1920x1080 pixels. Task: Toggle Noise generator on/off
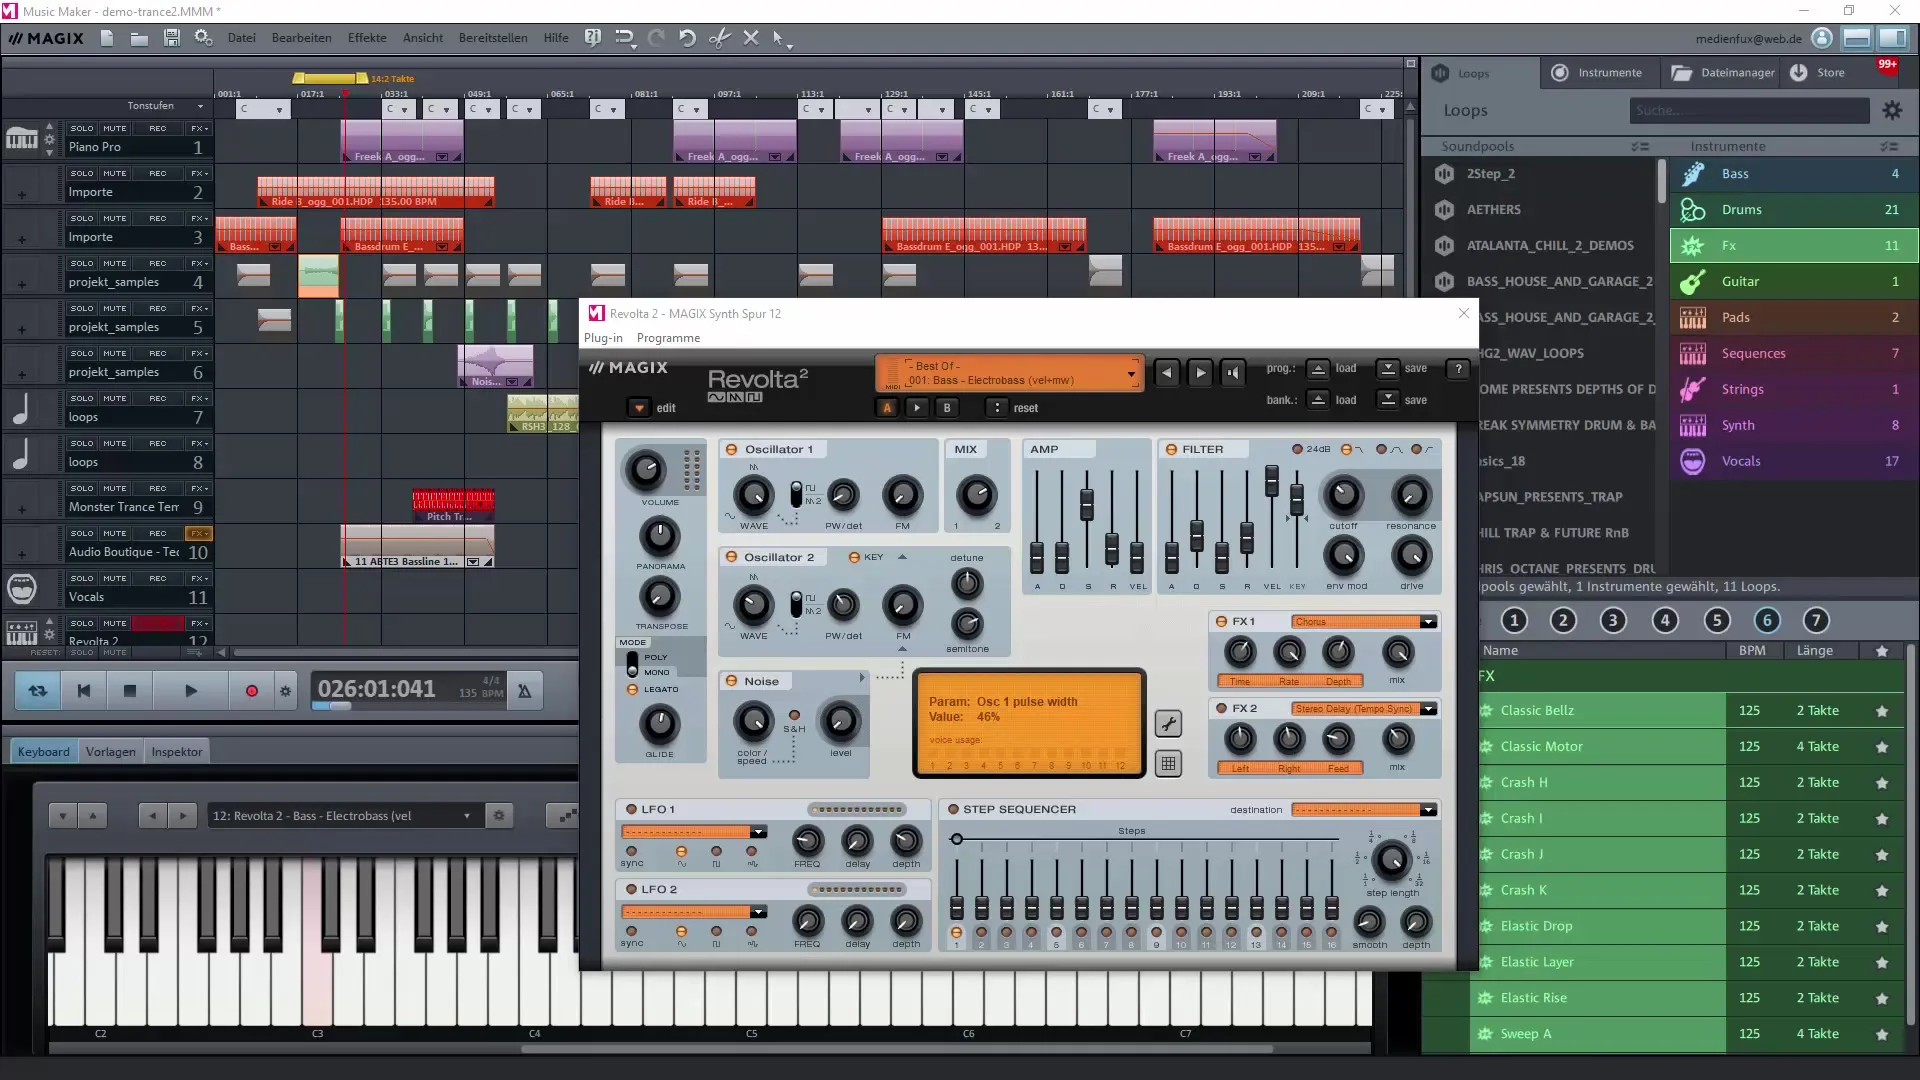[x=731, y=682]
